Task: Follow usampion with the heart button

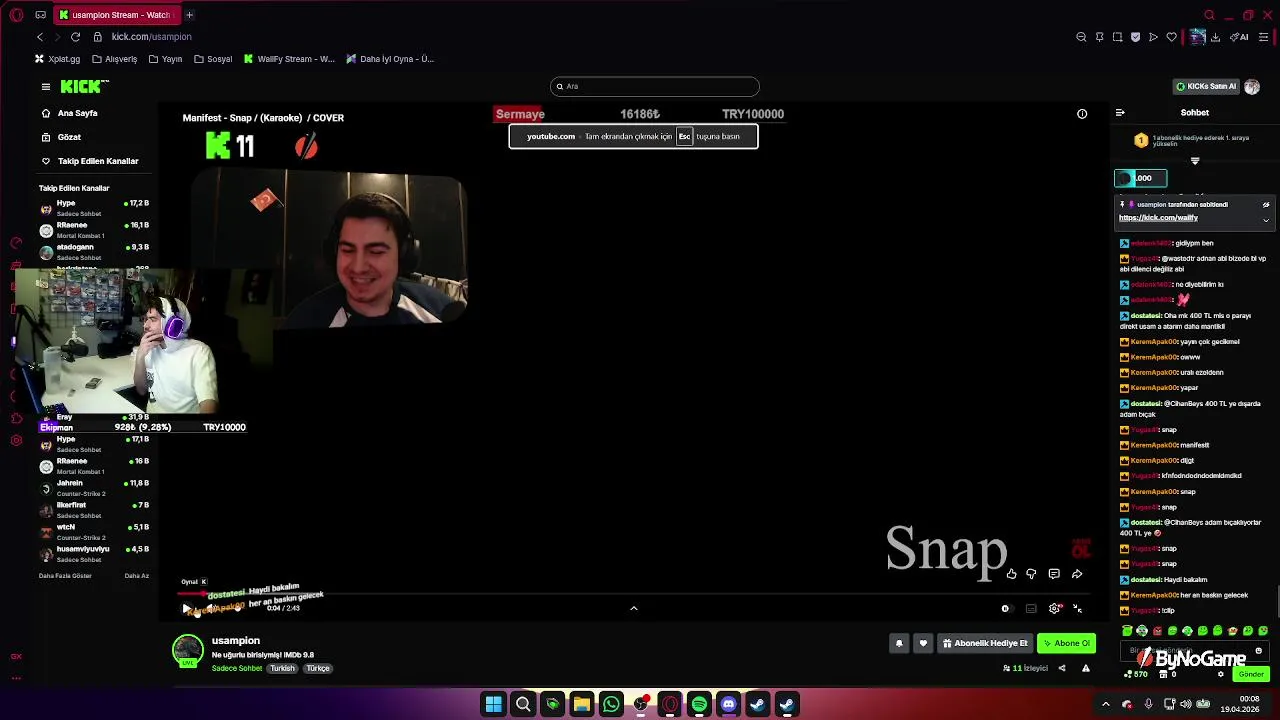Action: [x=923, y=643]
